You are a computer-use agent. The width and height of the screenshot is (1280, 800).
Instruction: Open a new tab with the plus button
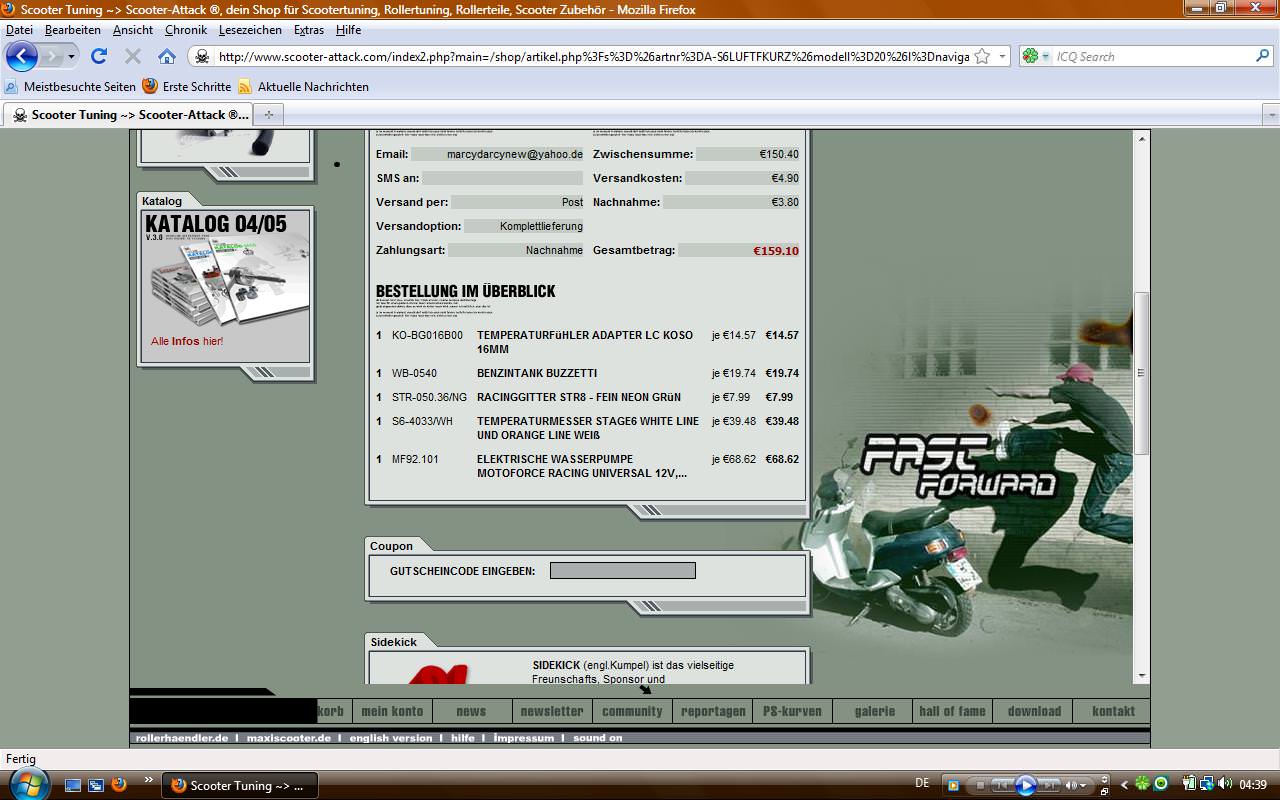tap(268, 115)
